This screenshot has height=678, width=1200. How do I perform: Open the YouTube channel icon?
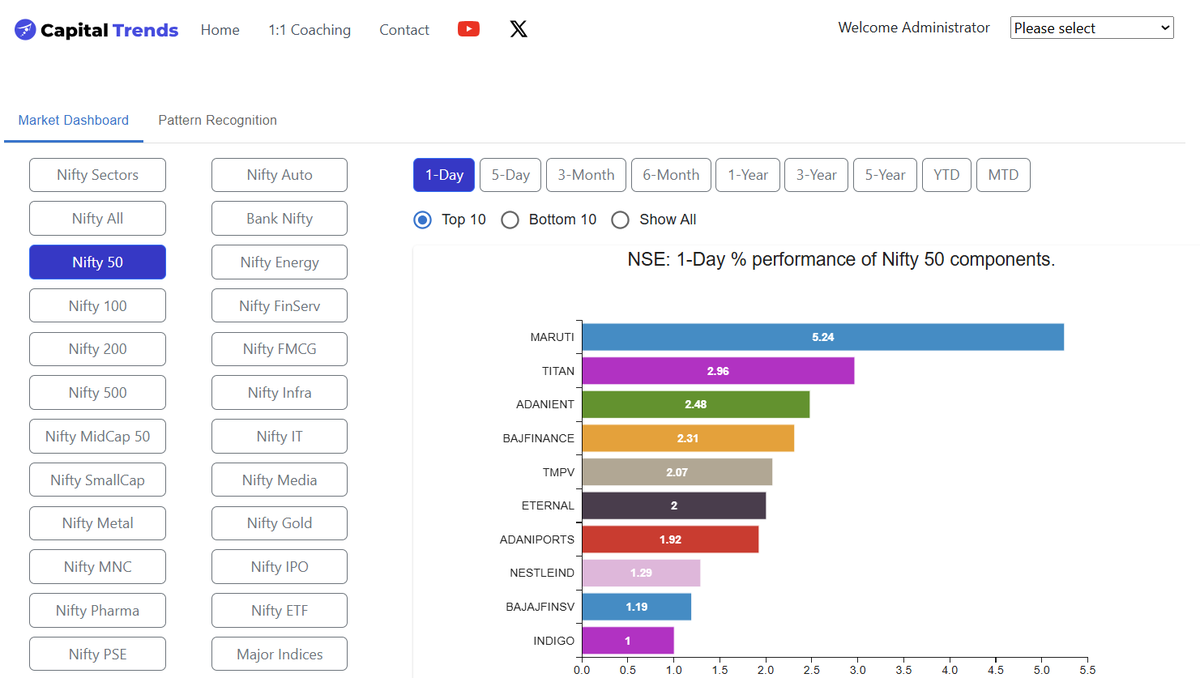pos(468,29)
